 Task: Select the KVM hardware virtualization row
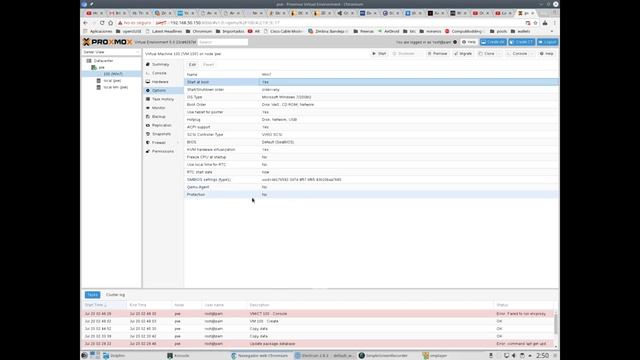pos(371,149)
